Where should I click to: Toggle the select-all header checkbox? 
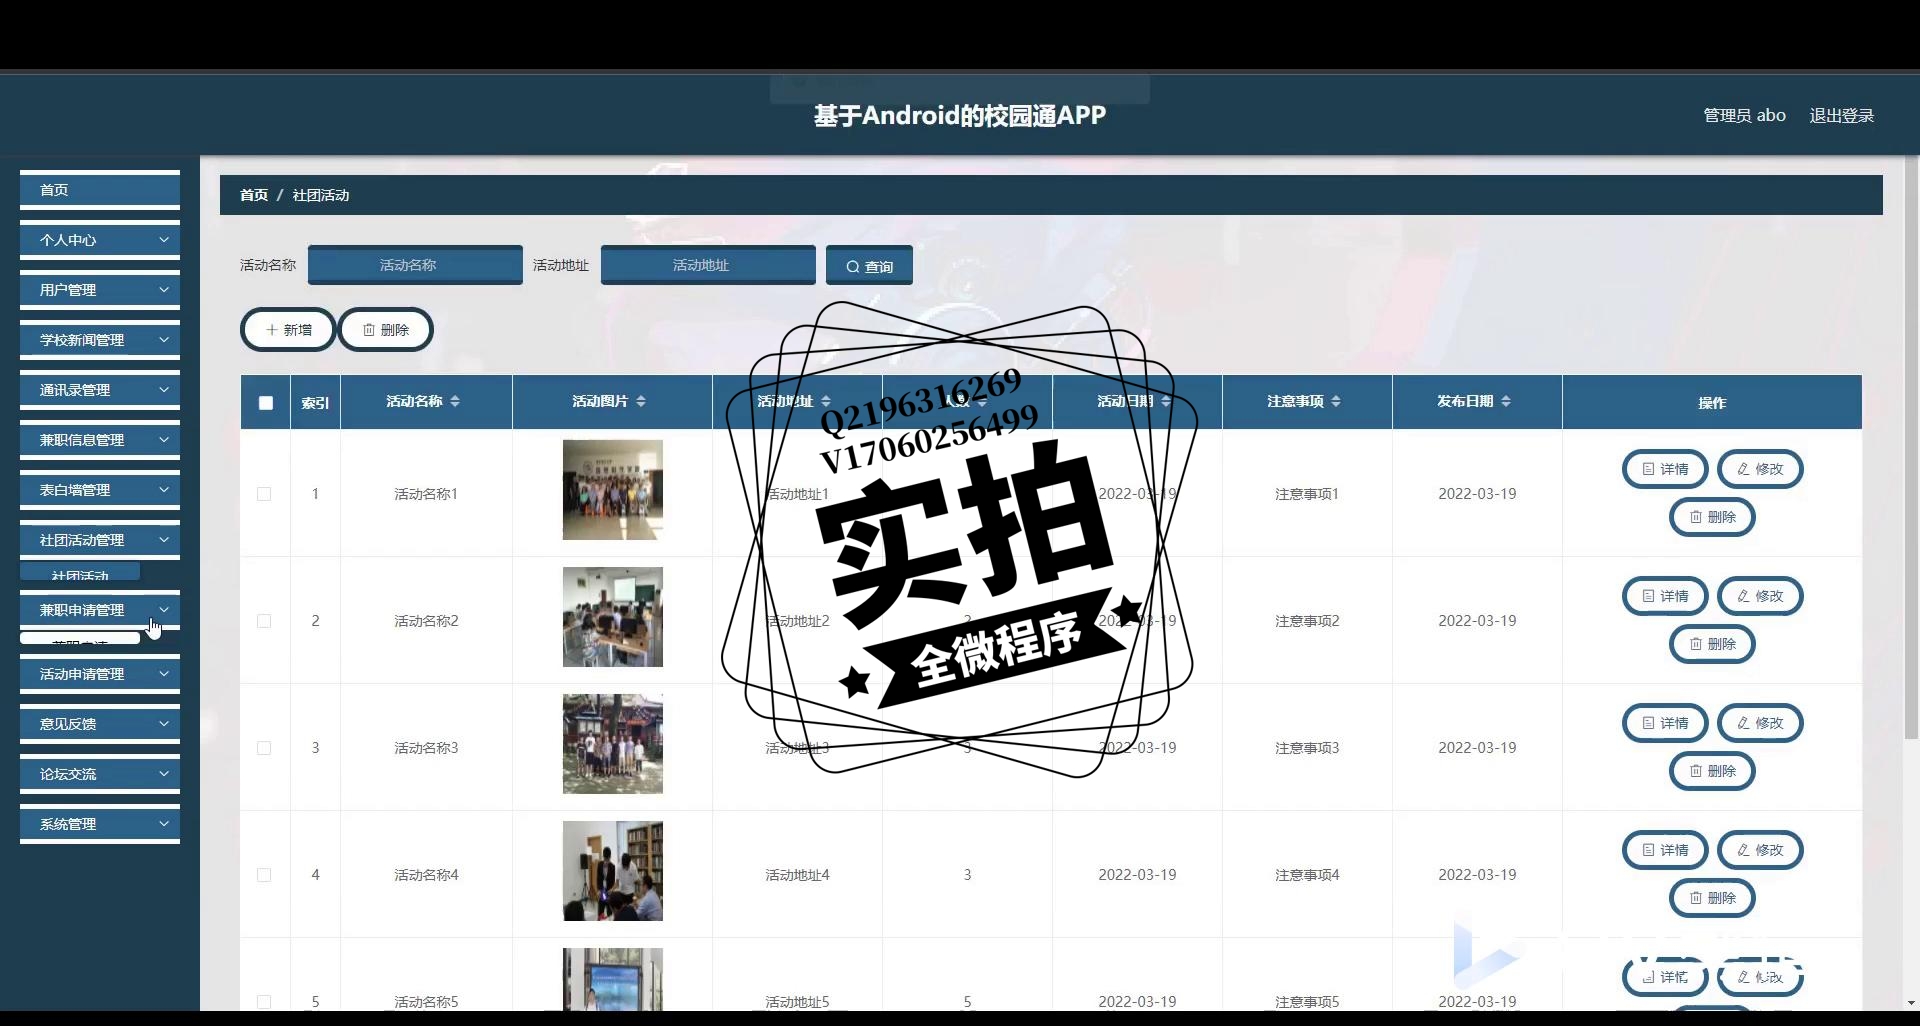click(265, 403)
